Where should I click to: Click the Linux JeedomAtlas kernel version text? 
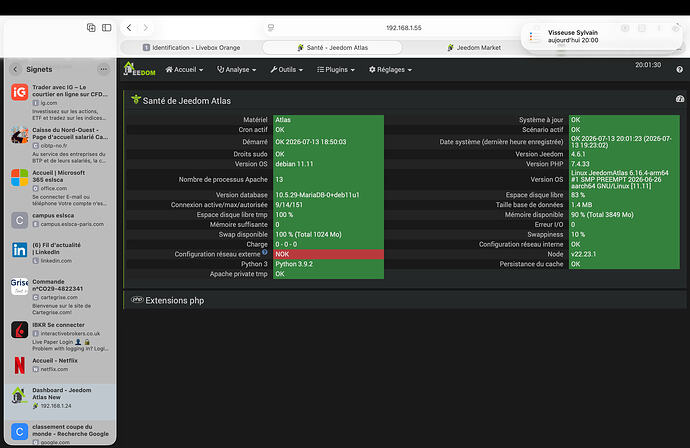coord(620,179)
